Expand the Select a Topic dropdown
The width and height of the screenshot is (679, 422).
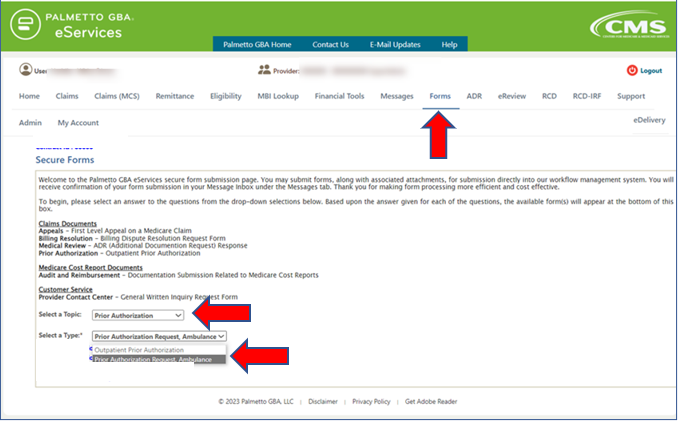138,316
